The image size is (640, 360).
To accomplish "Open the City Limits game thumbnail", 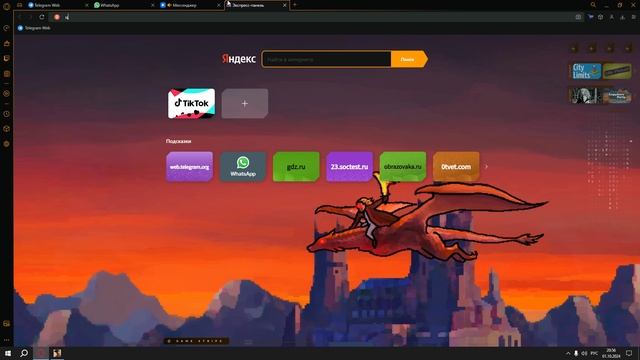I will [x=586, y=71].
